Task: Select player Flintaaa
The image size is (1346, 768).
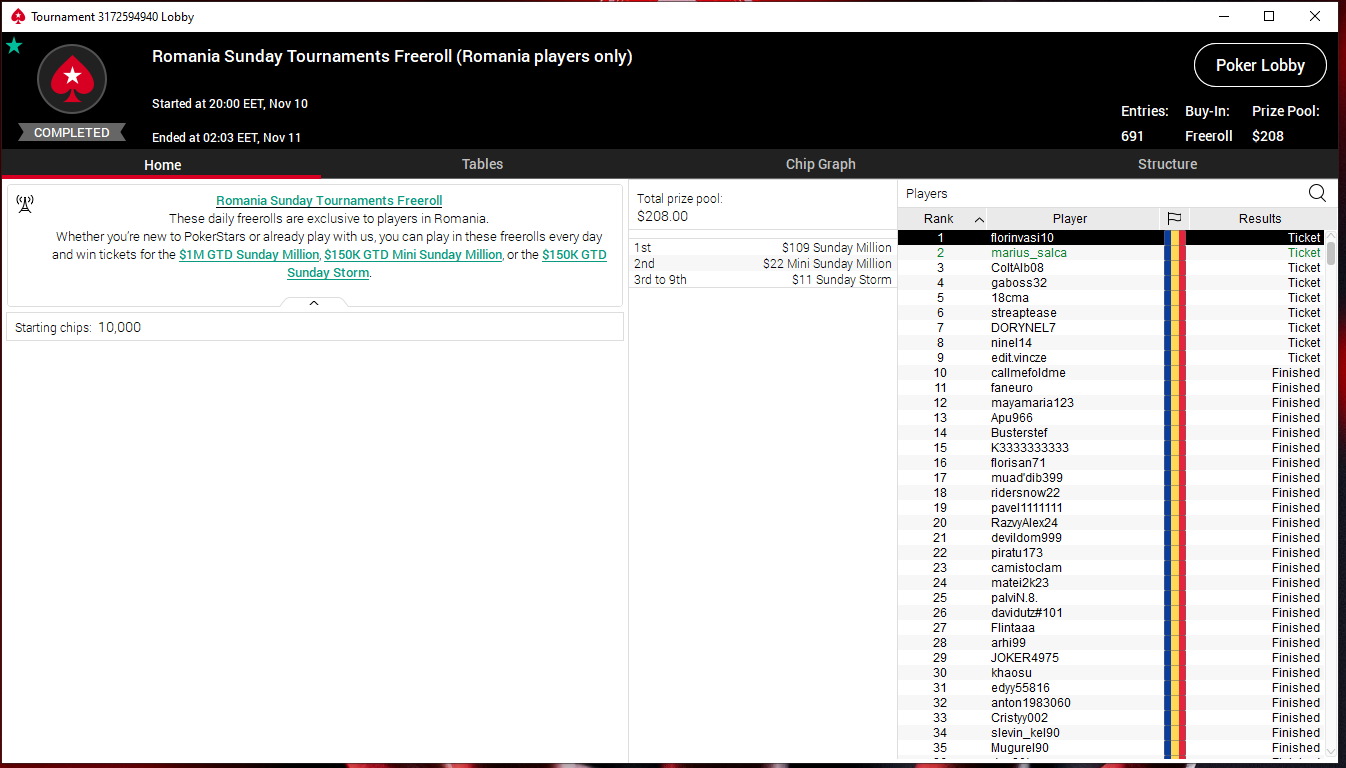Action: pos(1111,628)
